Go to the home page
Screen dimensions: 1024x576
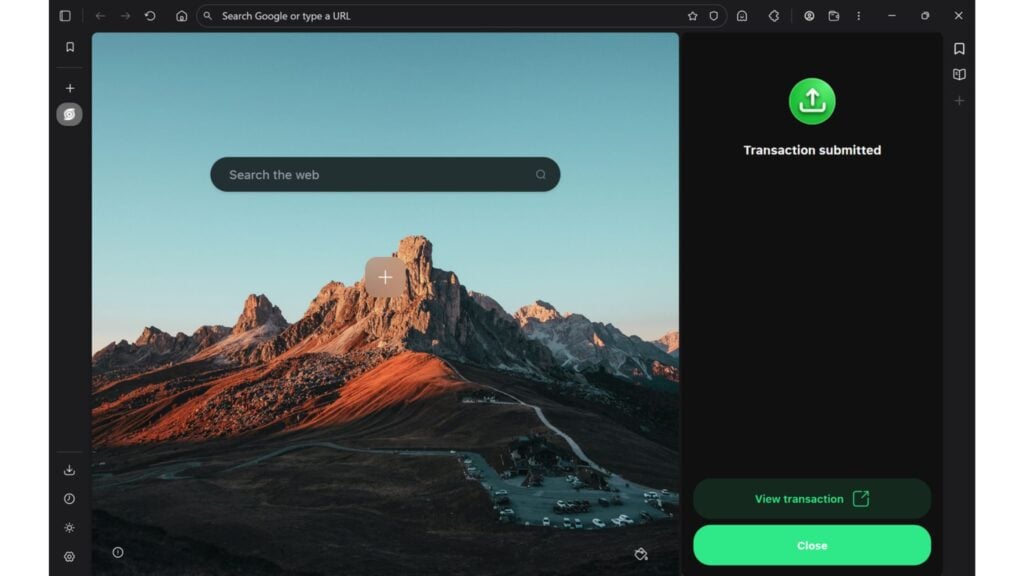(180, 16)
